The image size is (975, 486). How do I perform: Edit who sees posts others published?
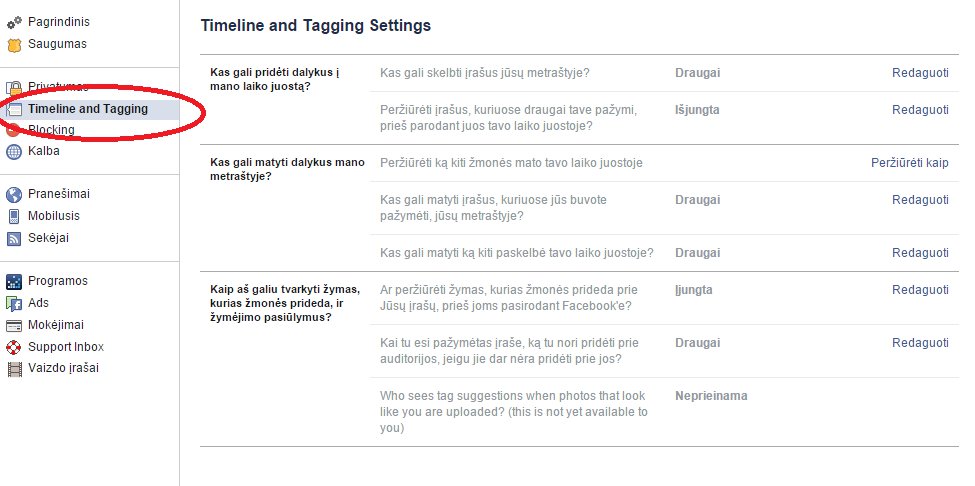[920, 253]
